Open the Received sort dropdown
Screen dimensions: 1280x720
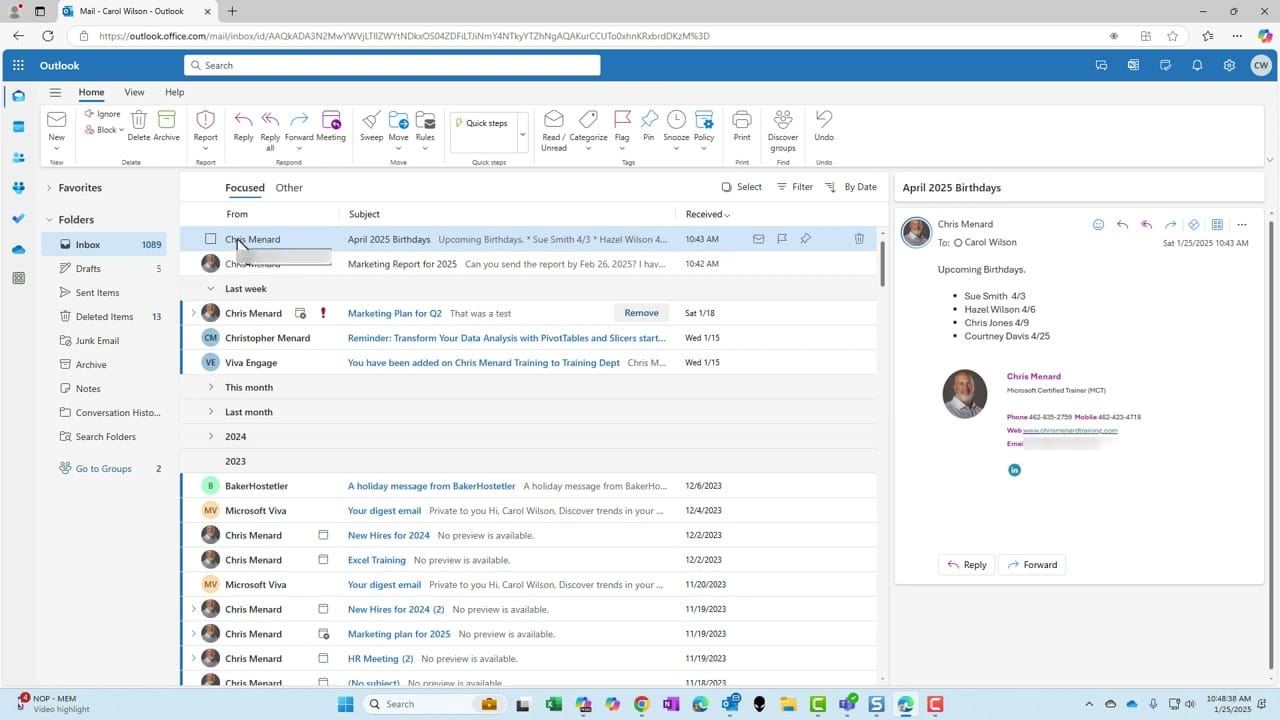pyautogui.click(x=707, y=213)
